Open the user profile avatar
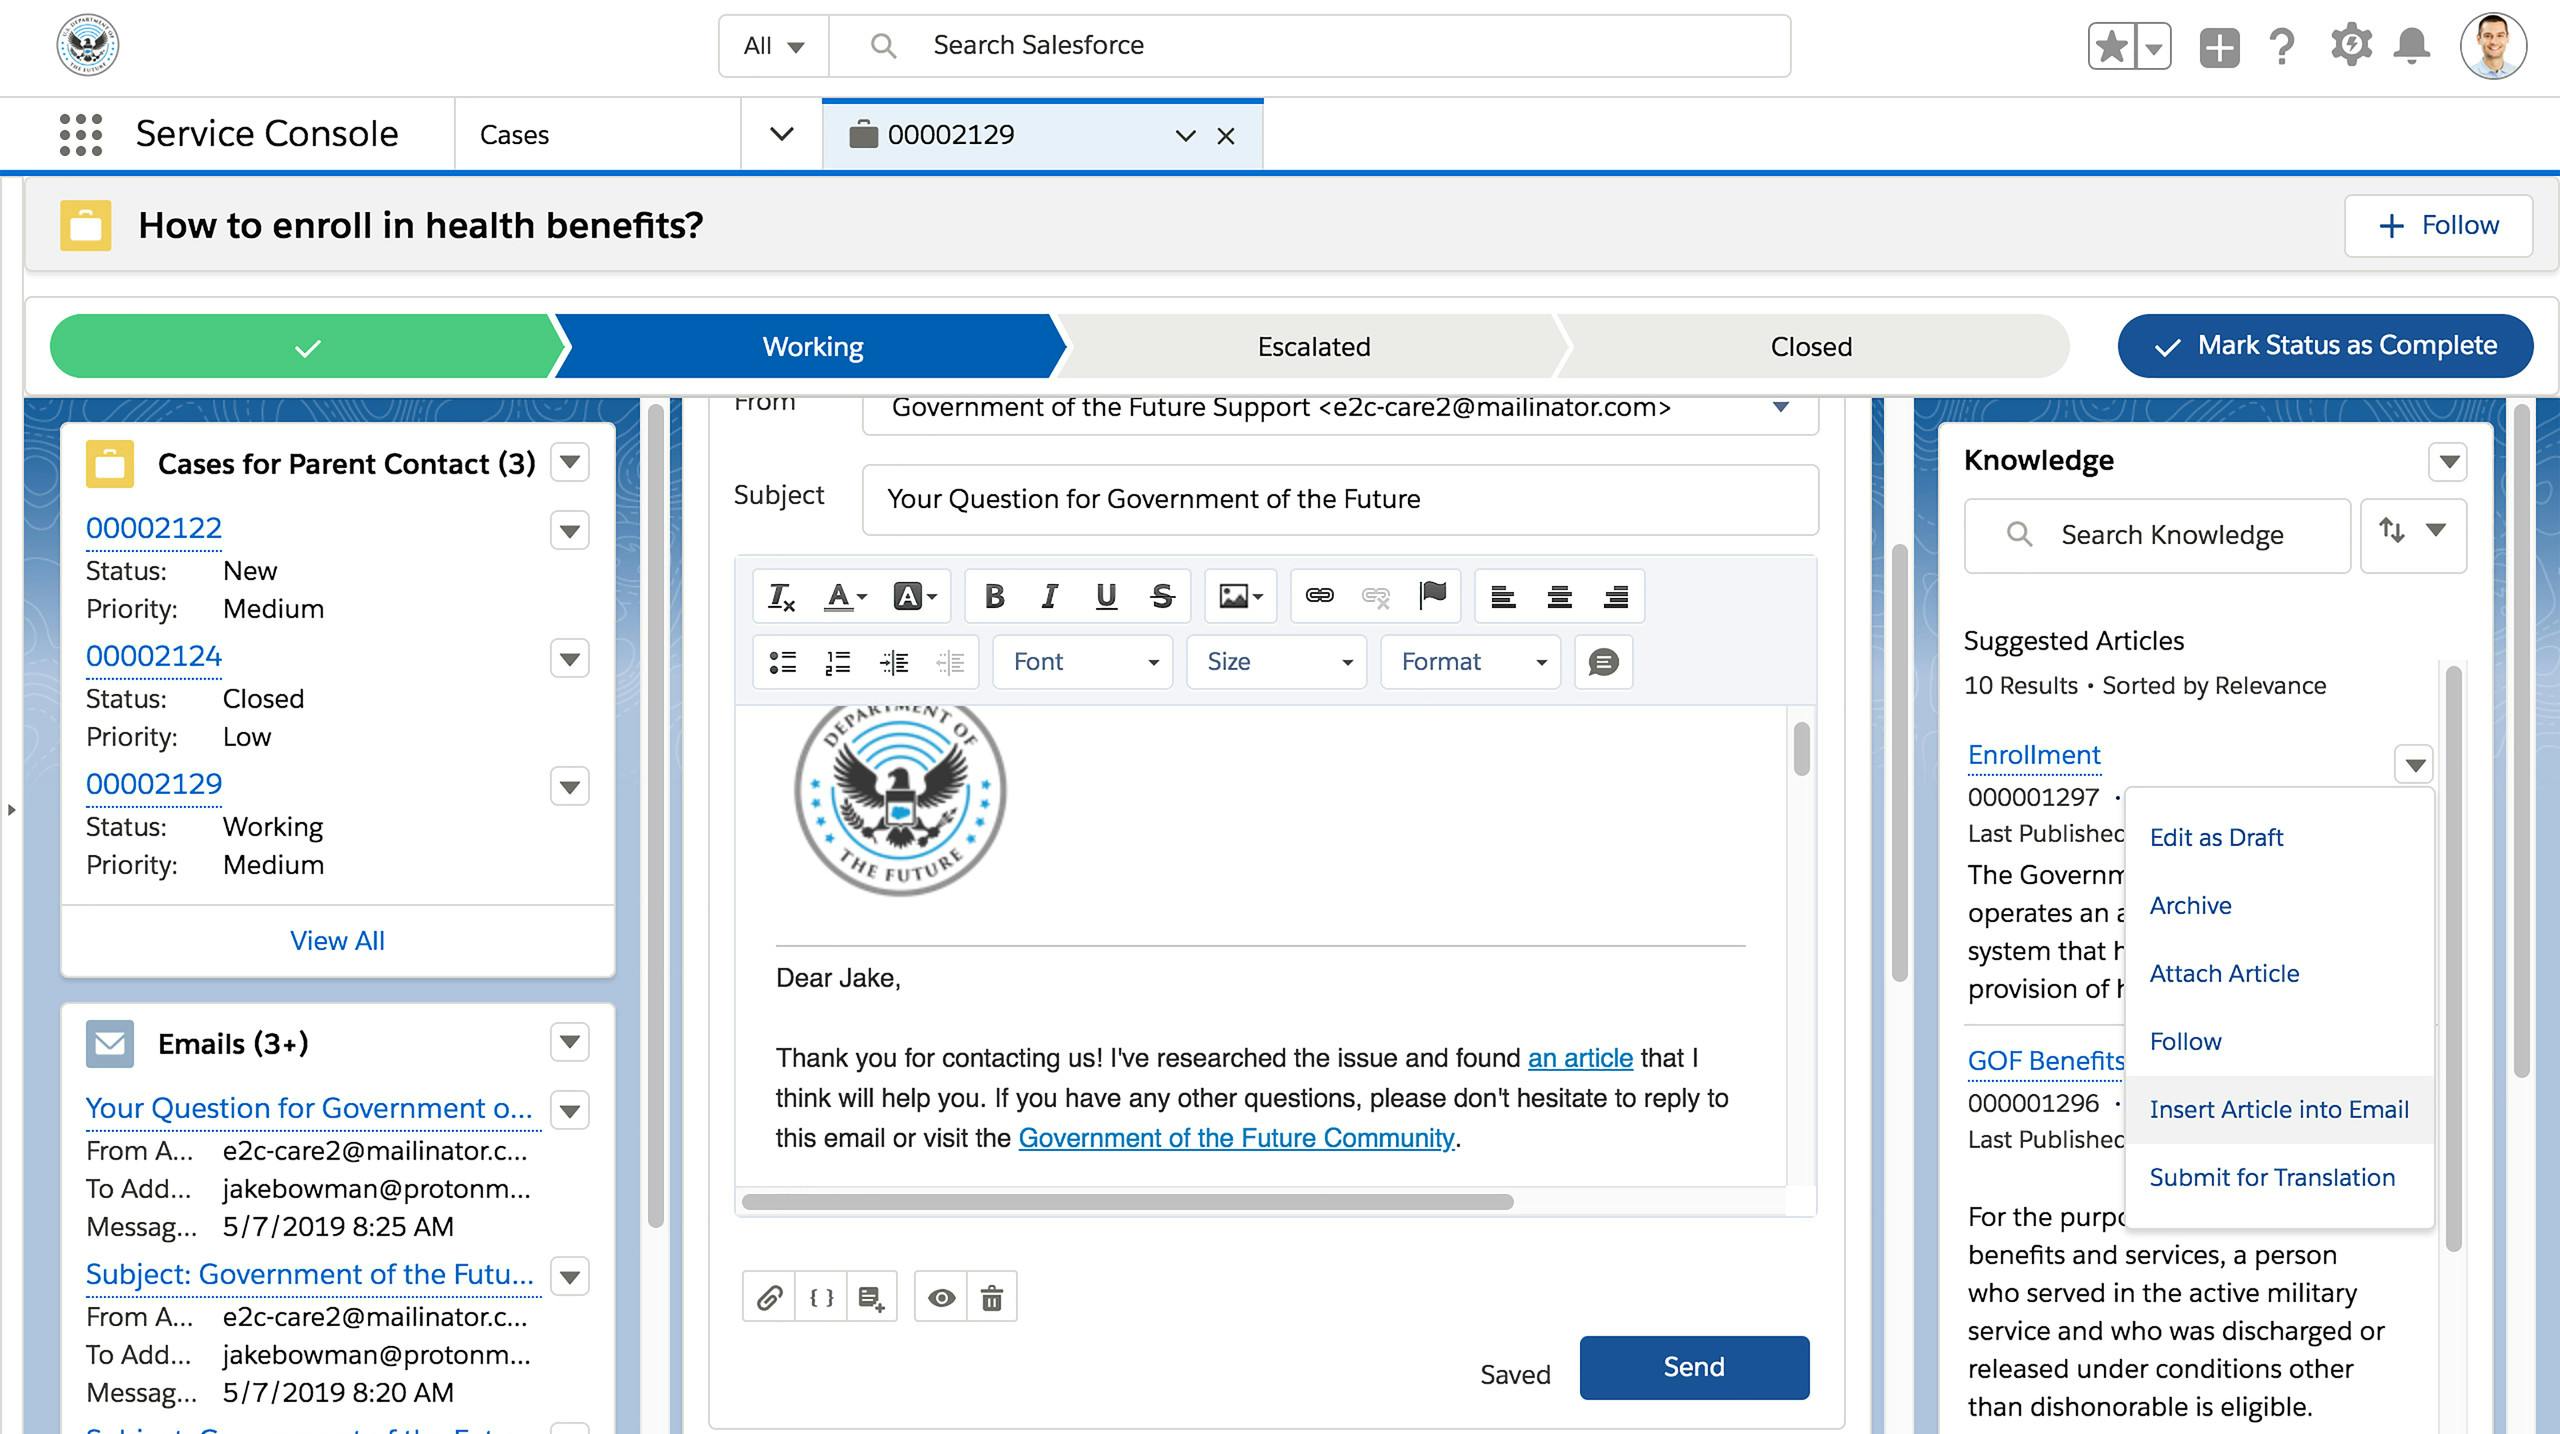 [2493, 46]
